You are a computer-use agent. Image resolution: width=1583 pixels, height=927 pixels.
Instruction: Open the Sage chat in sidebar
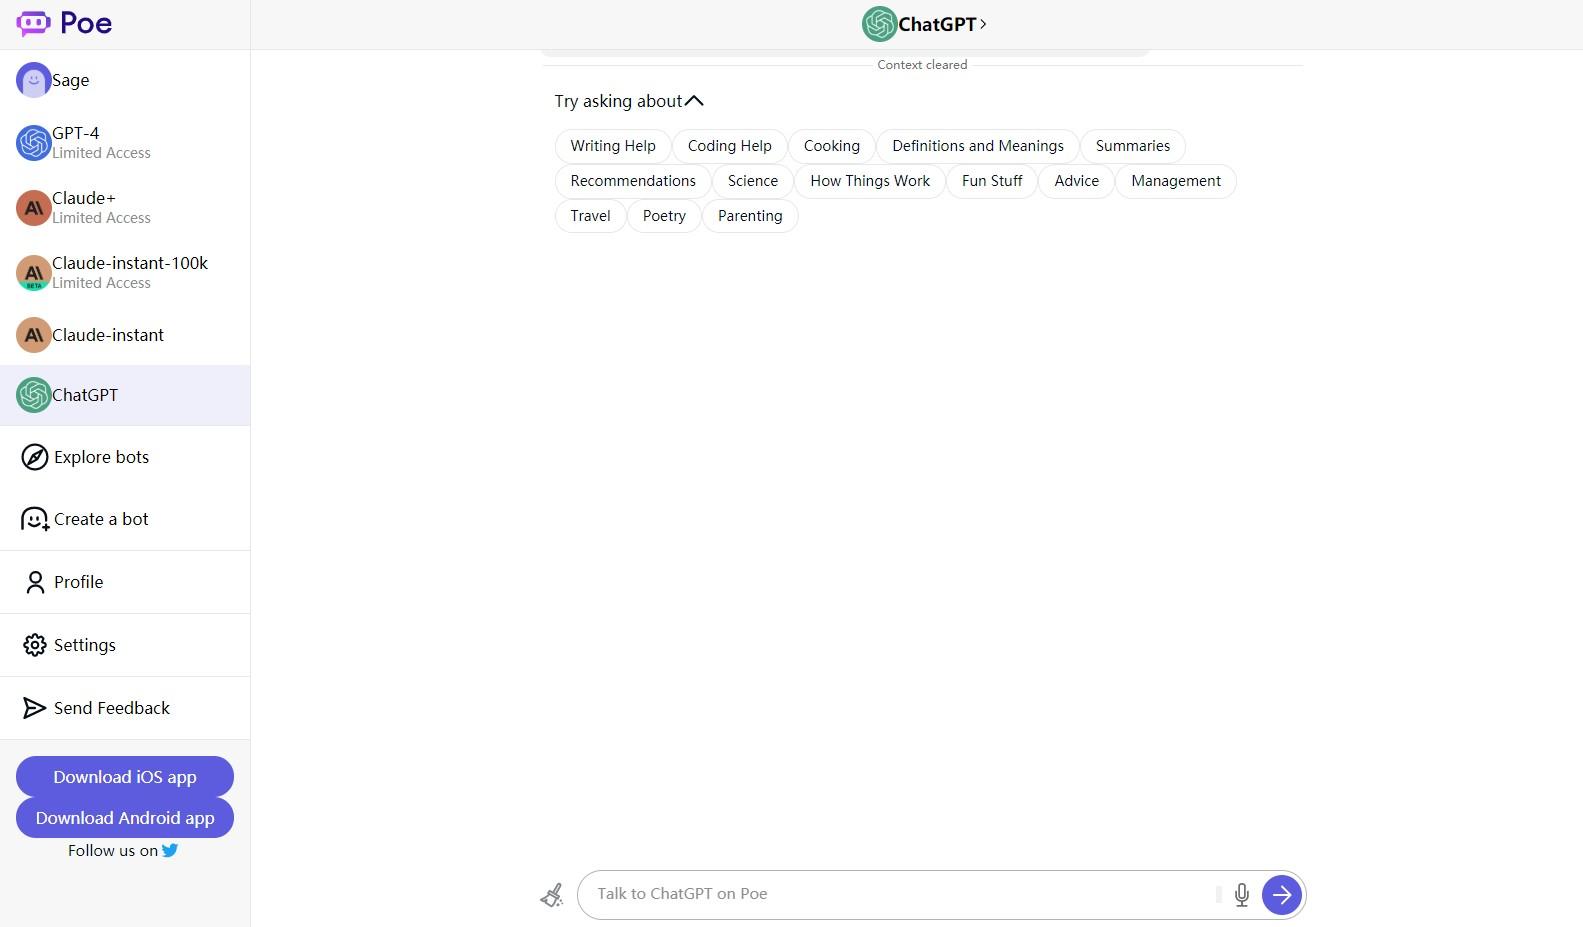[125, 80]
